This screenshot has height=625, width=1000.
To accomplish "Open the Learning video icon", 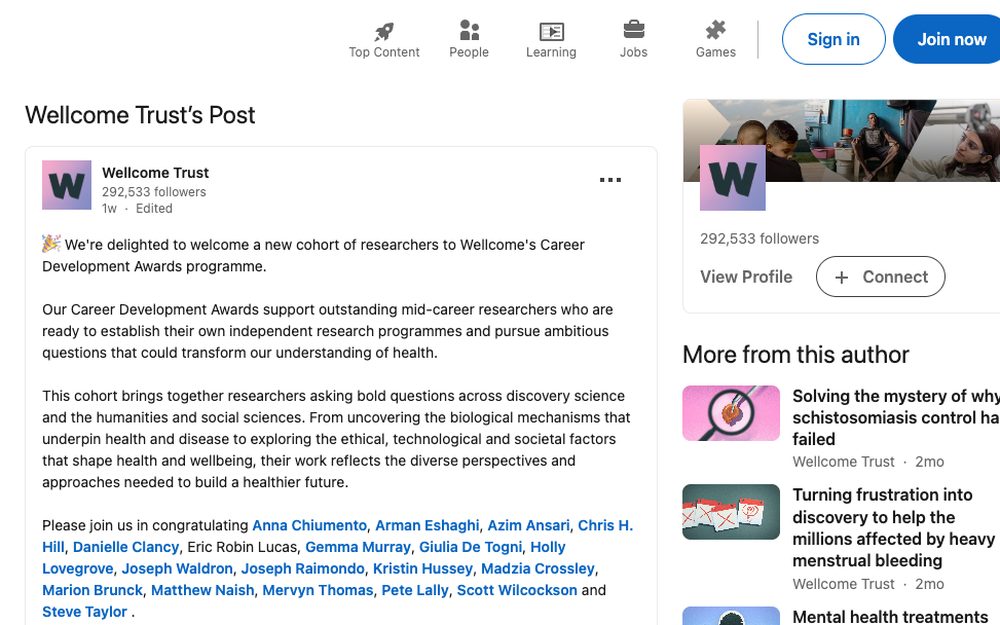I will click(x=551, y=31).
